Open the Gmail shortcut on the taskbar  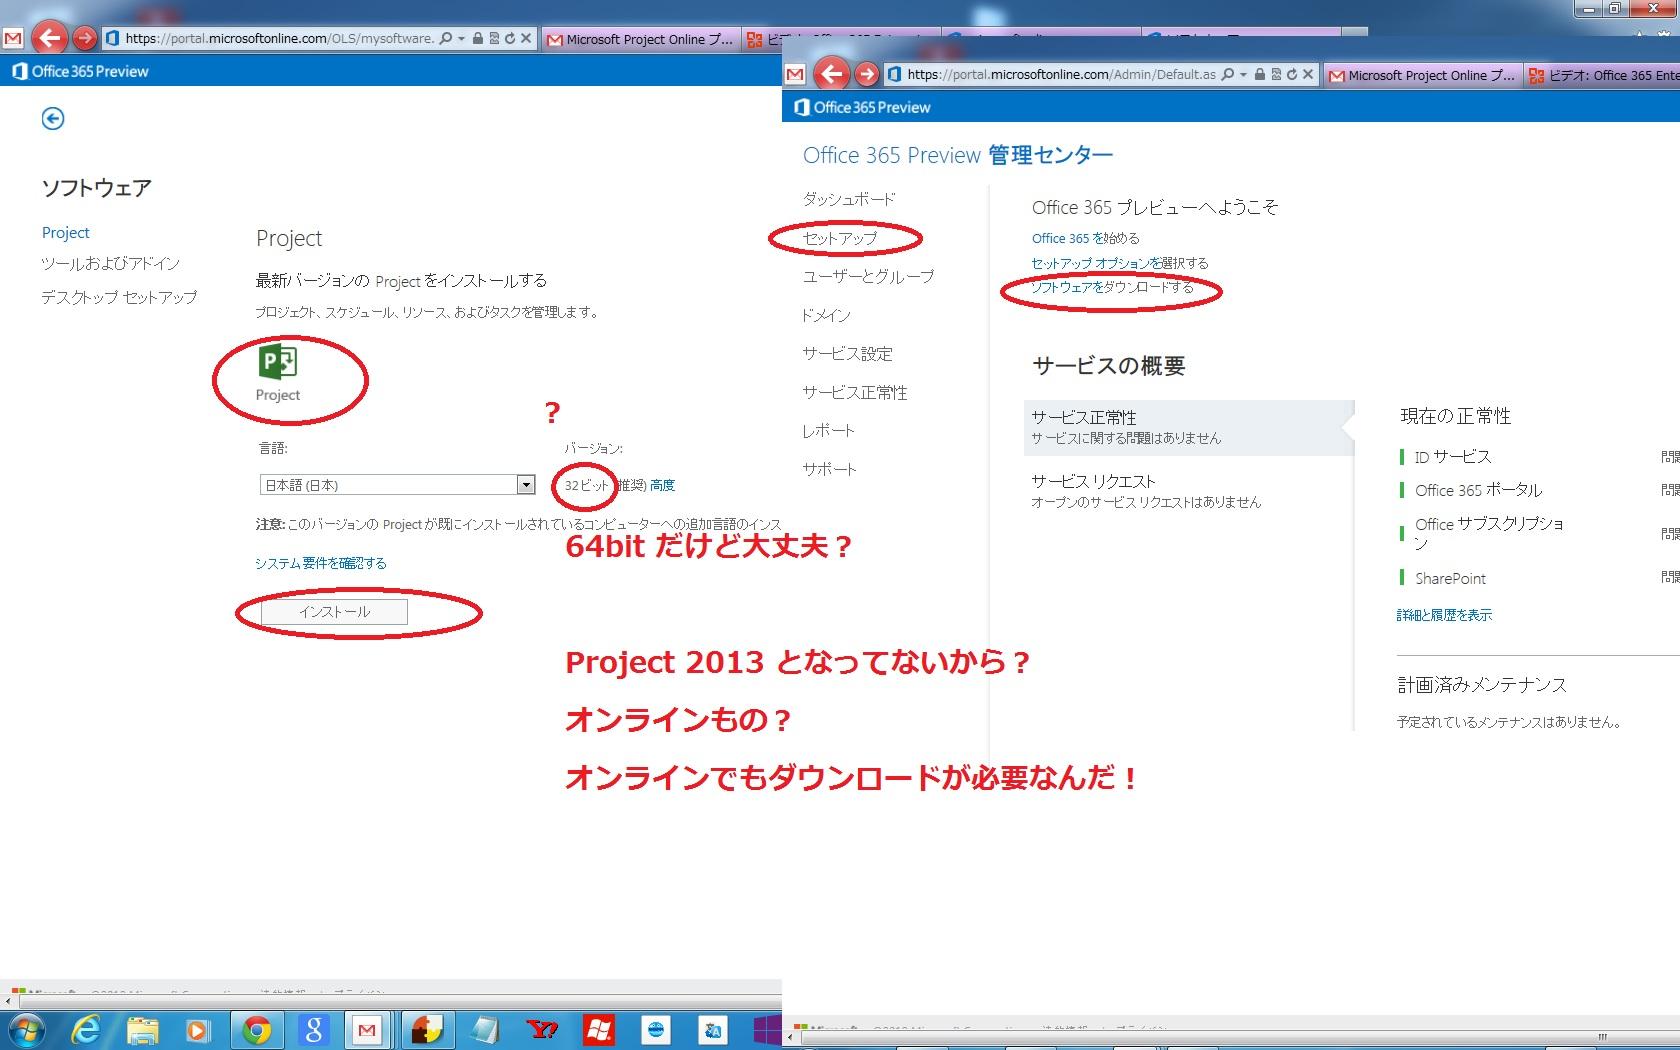(x=368, y=1030)
